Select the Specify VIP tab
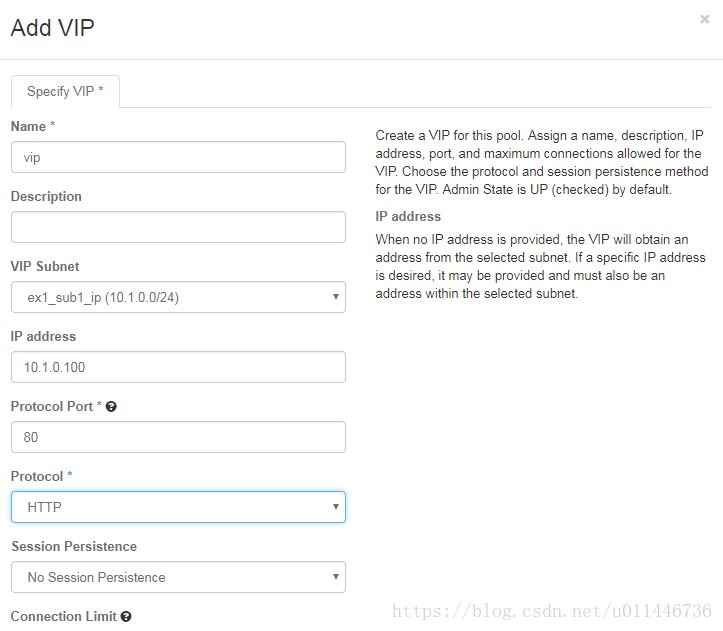This screenshot has width=723, height=631. pos(65,91)
